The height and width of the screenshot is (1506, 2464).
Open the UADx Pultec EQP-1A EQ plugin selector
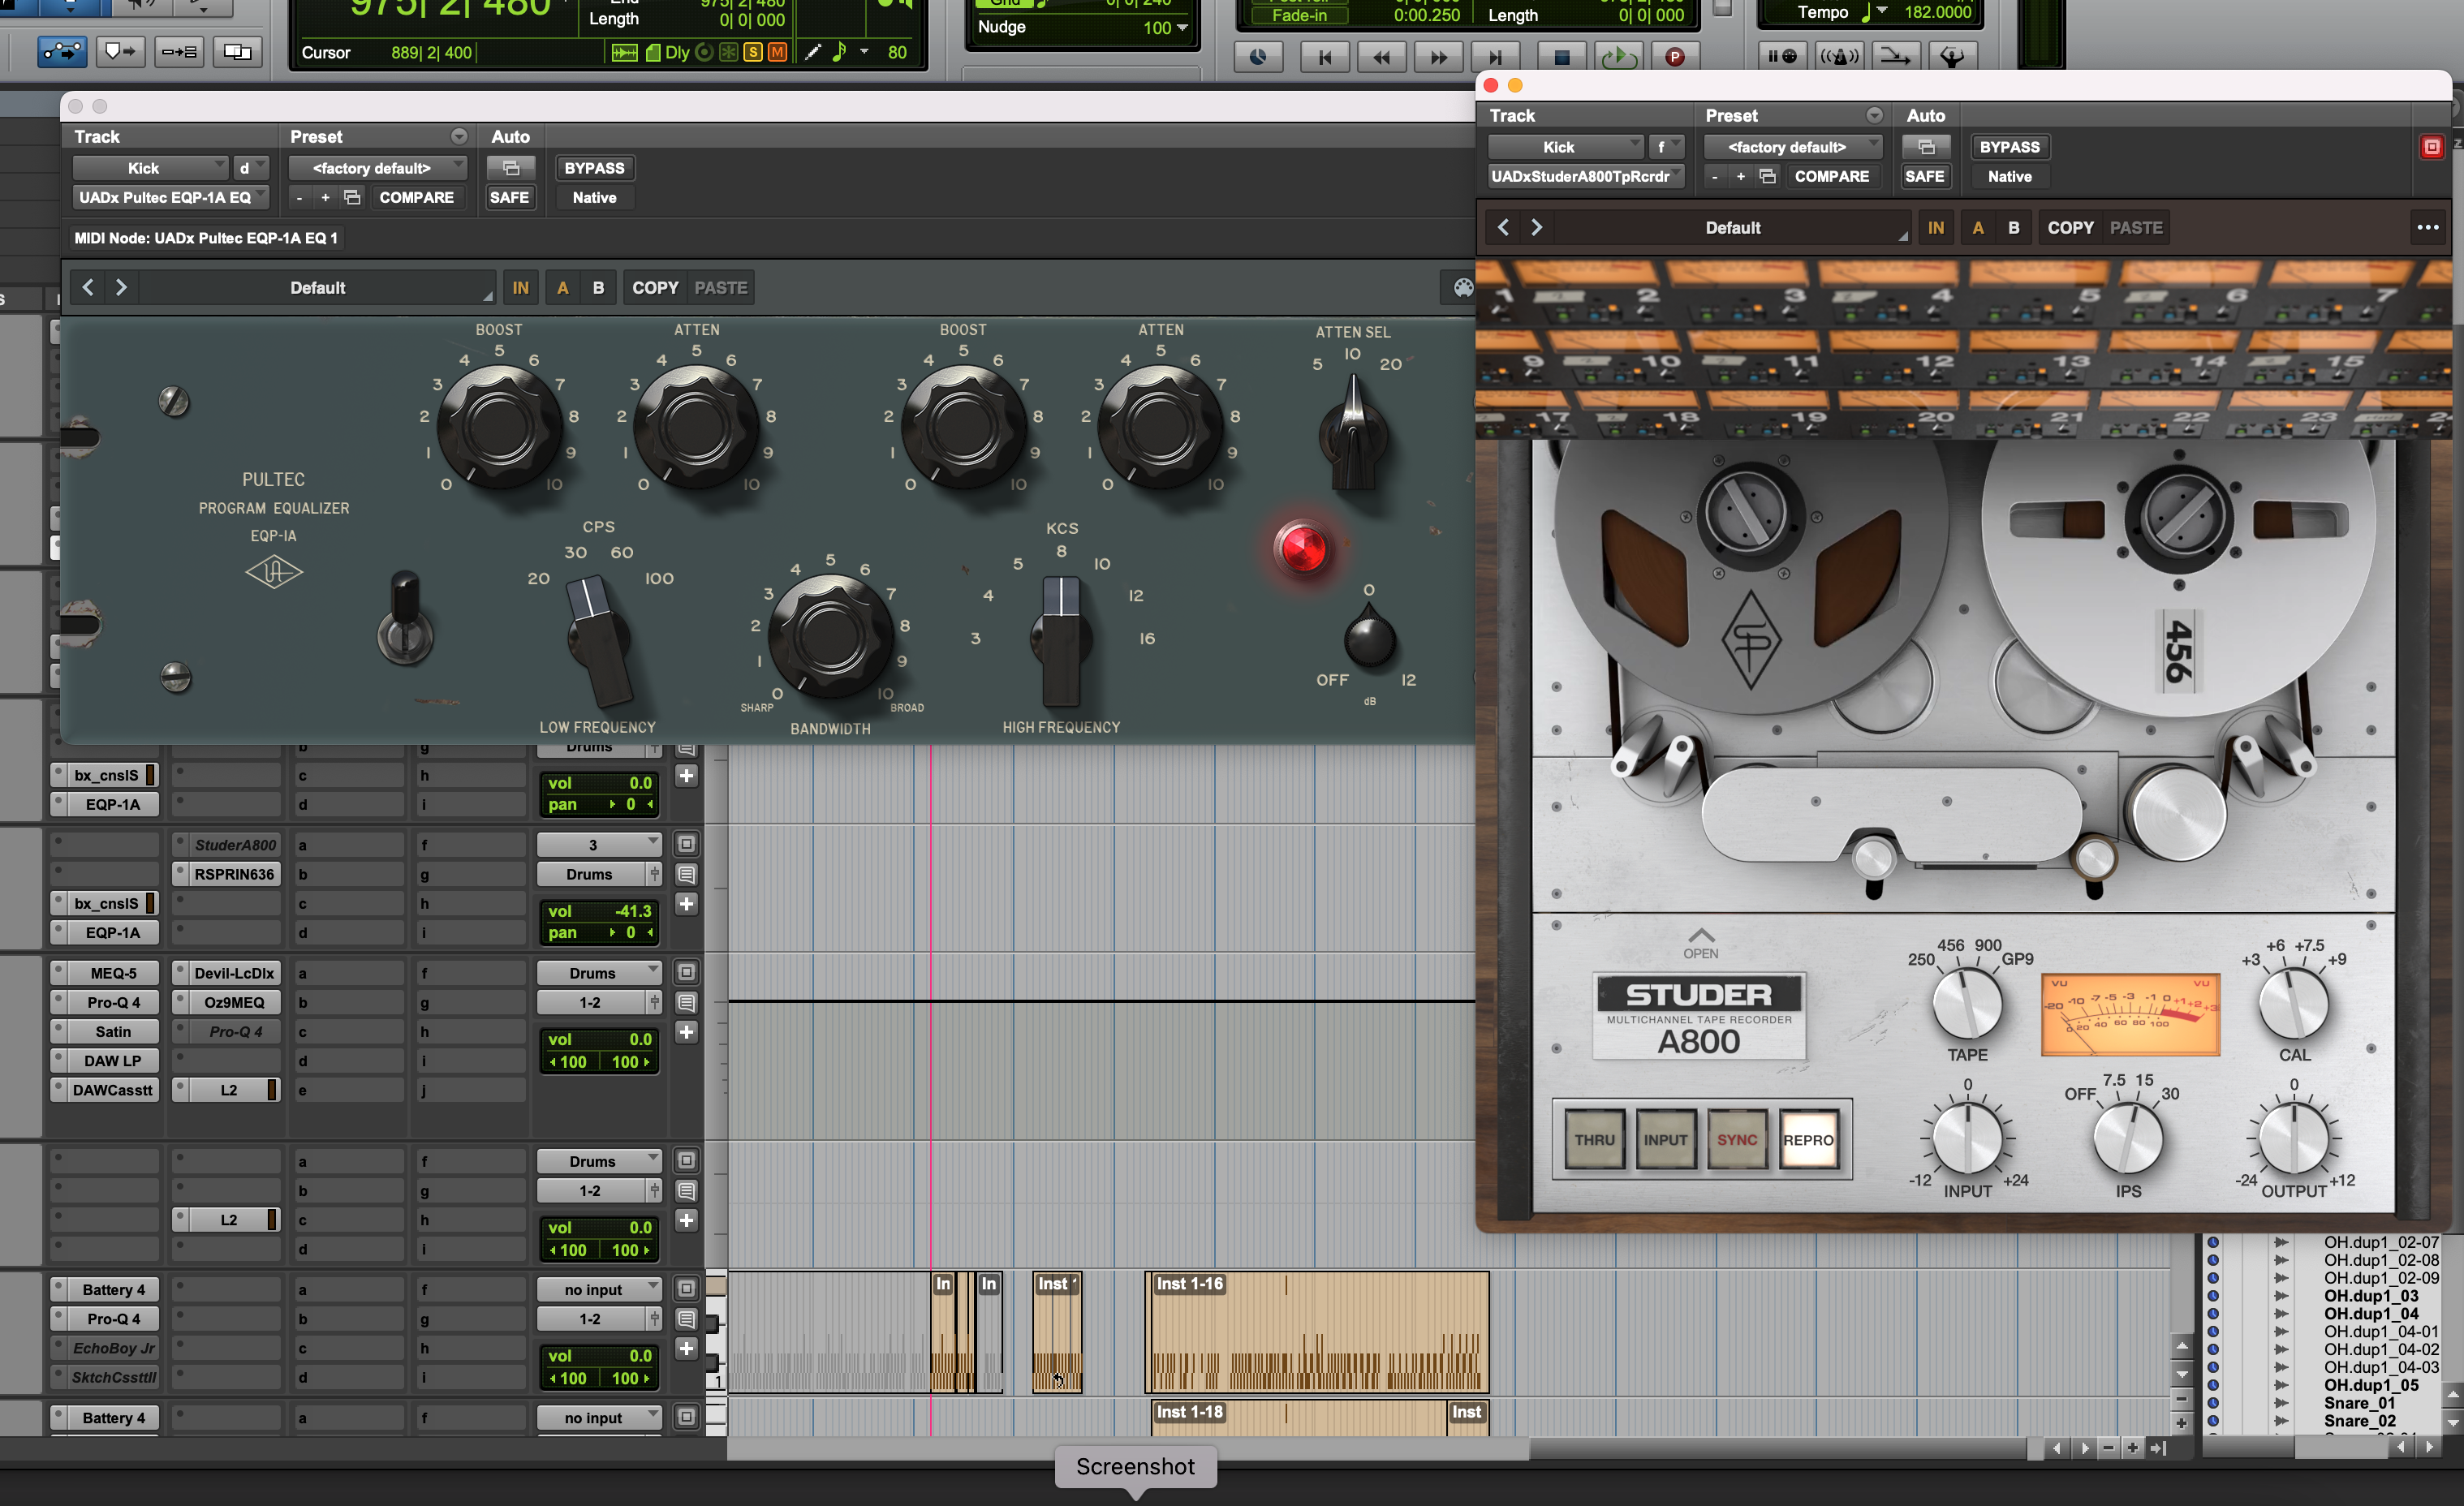click(171, 197)
